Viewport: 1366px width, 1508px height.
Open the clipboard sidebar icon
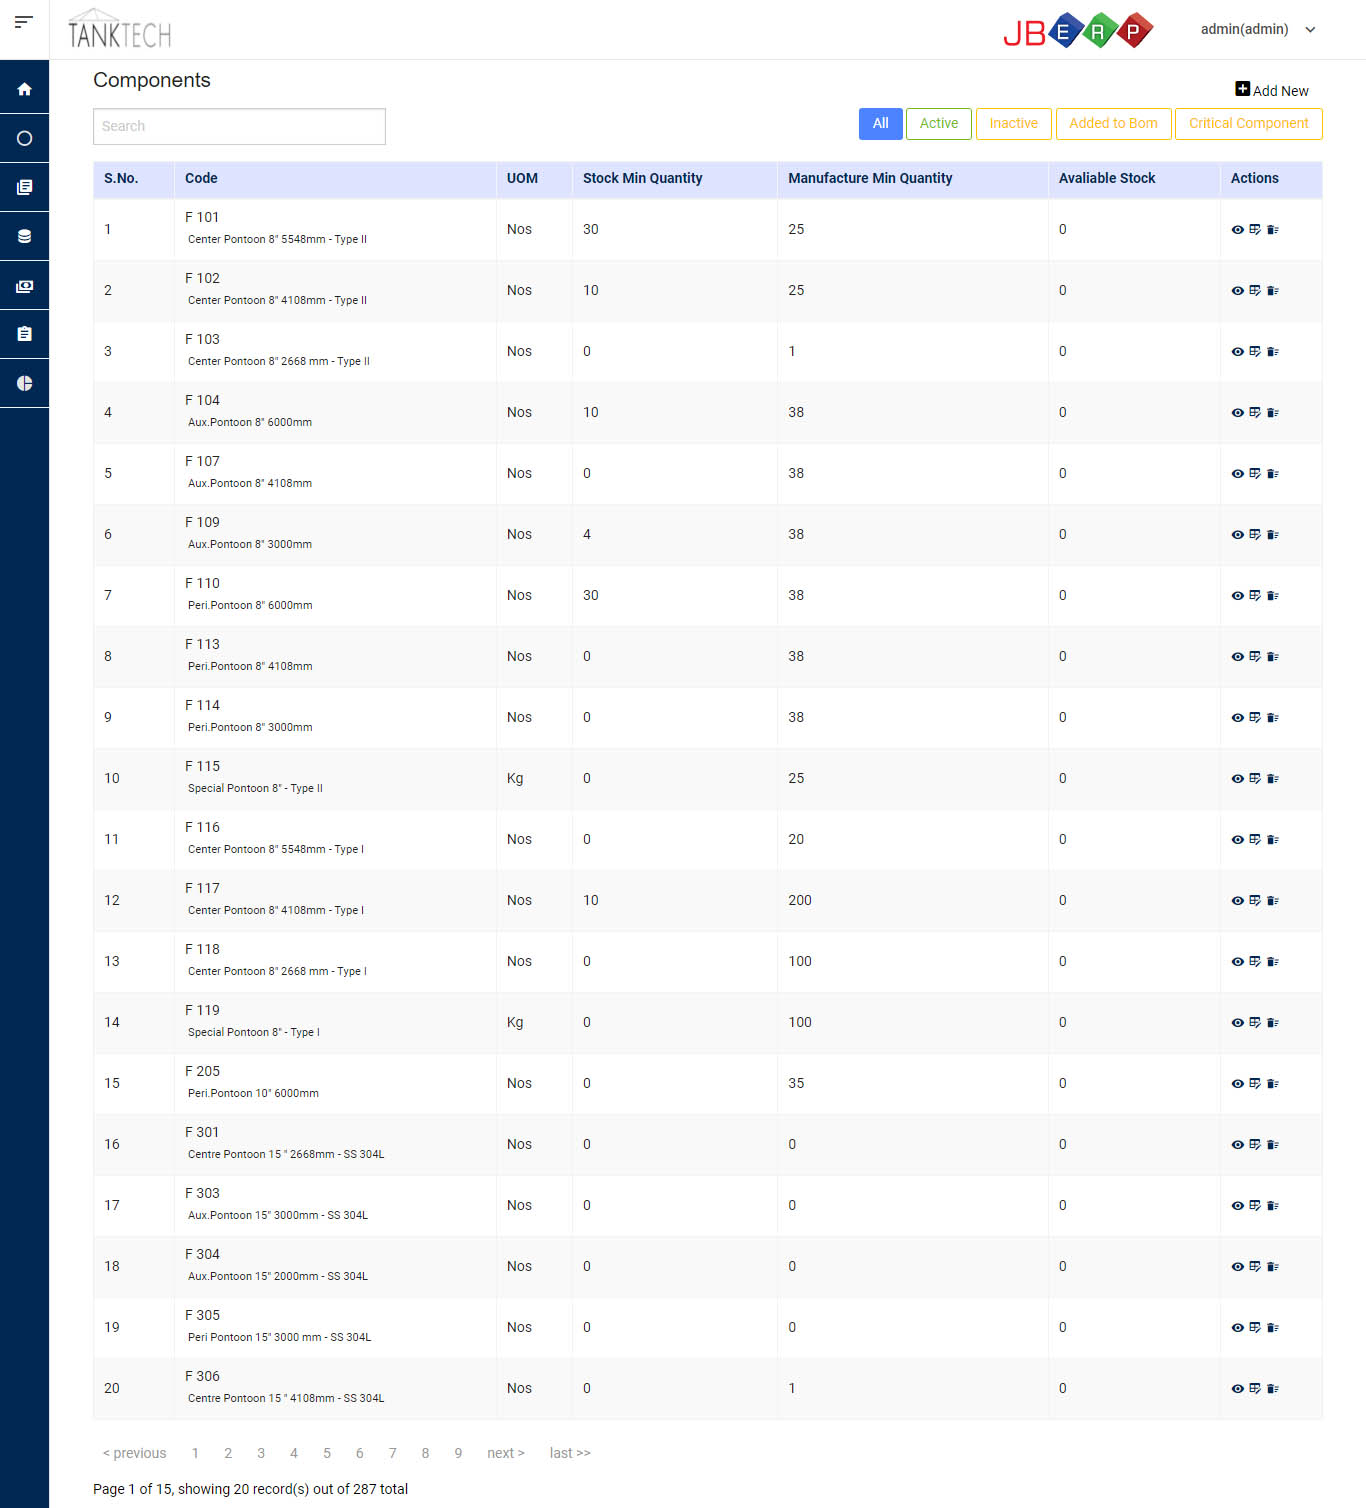tap(24, 334)
